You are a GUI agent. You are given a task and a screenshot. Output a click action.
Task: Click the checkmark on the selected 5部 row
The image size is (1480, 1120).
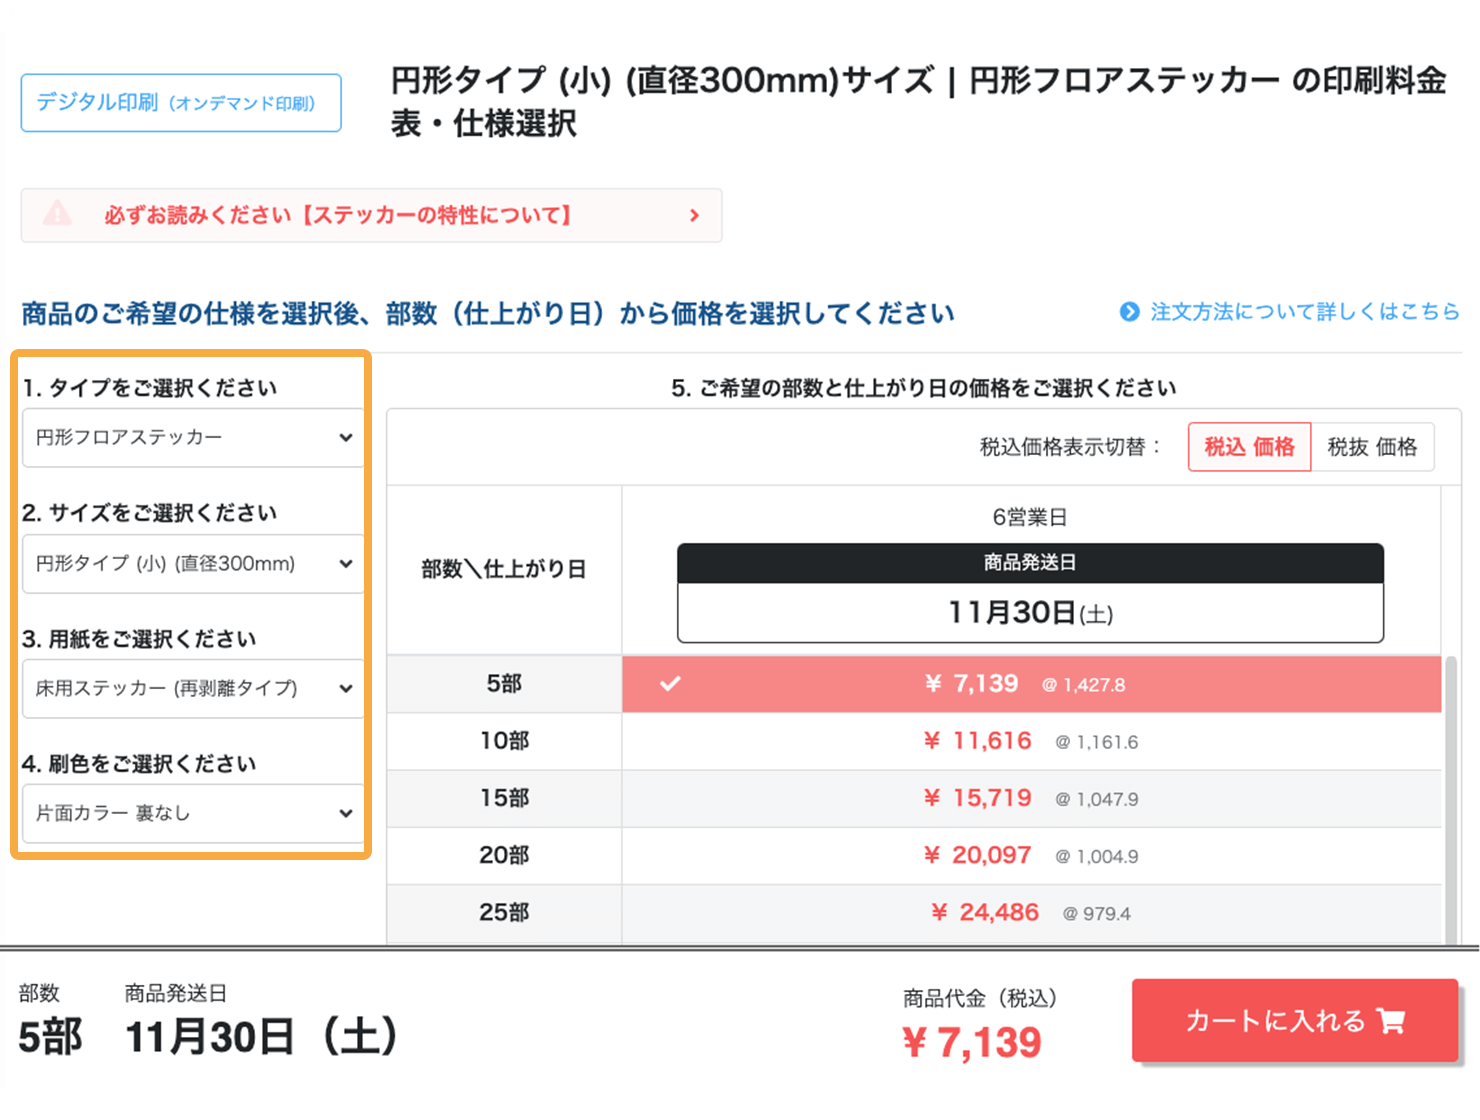[x=670, y=684]
